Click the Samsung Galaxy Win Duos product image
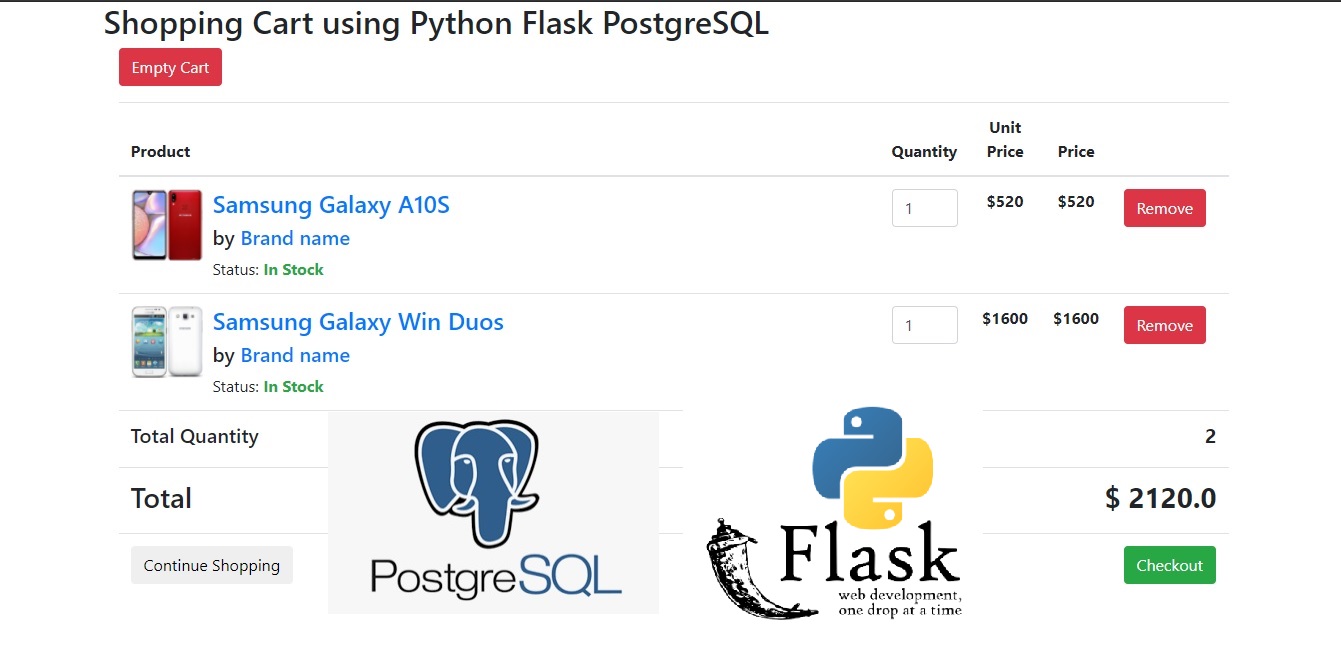Image resolution: width=1341 pixels, height=657 pixels. click(x=166, y=342)
